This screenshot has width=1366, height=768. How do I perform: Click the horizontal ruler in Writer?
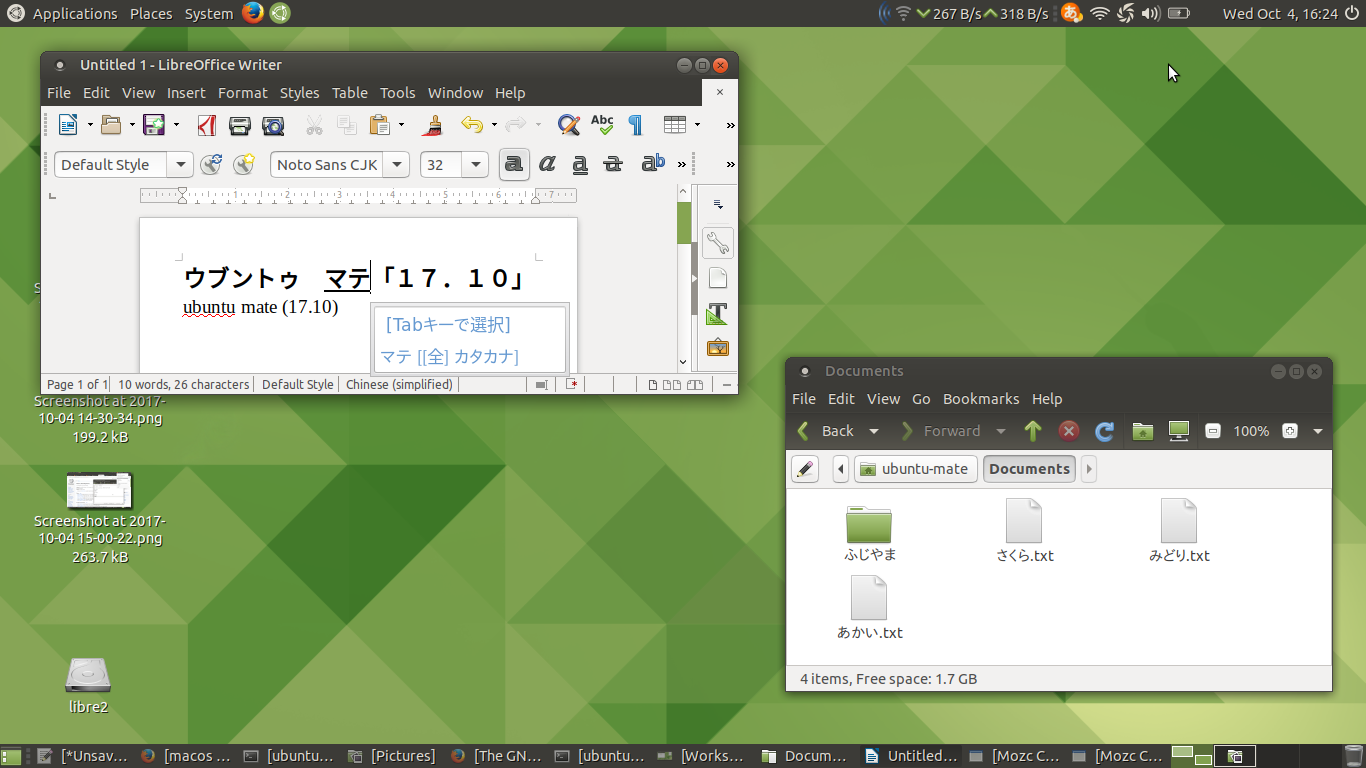(358, 195)
